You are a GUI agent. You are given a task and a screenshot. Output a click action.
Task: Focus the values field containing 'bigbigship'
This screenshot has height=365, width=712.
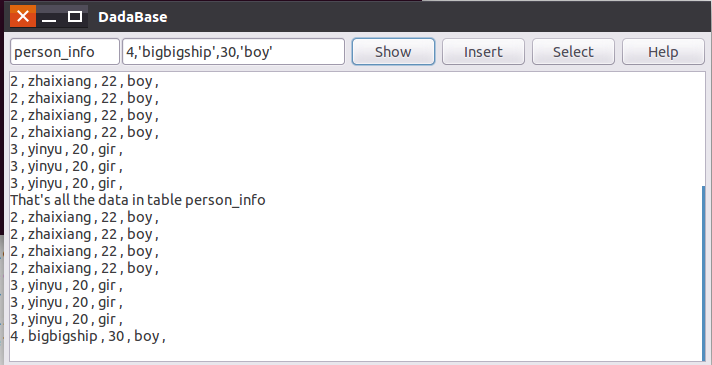tap(233, 52)
